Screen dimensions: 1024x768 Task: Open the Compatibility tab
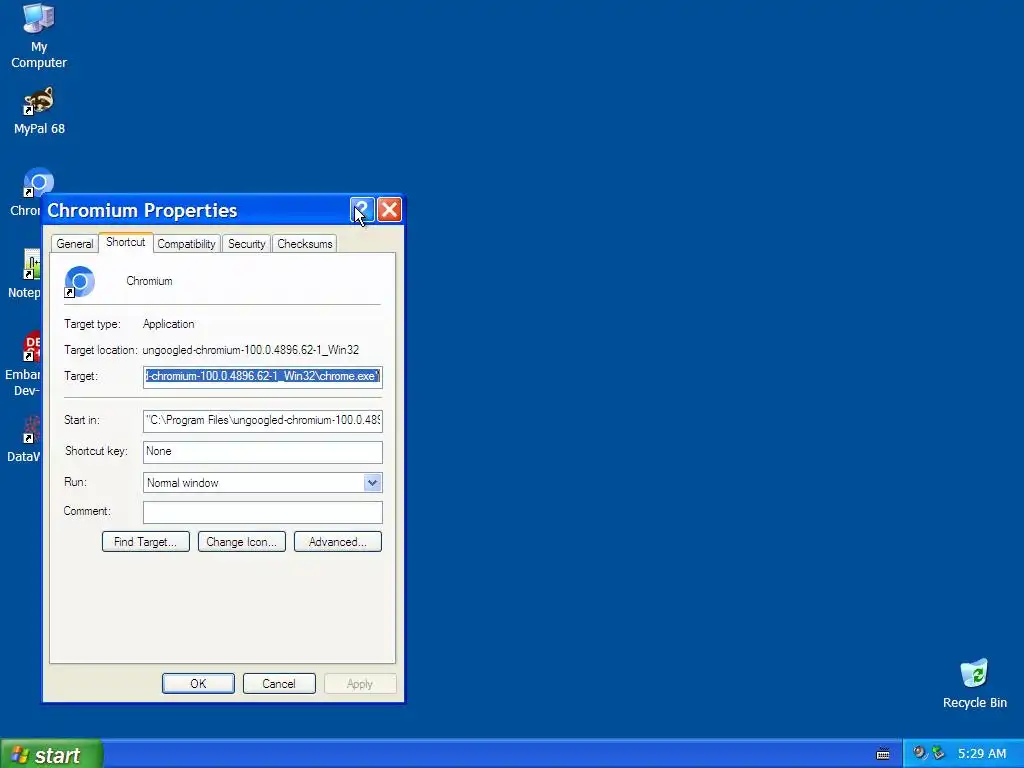coord(186,244)
